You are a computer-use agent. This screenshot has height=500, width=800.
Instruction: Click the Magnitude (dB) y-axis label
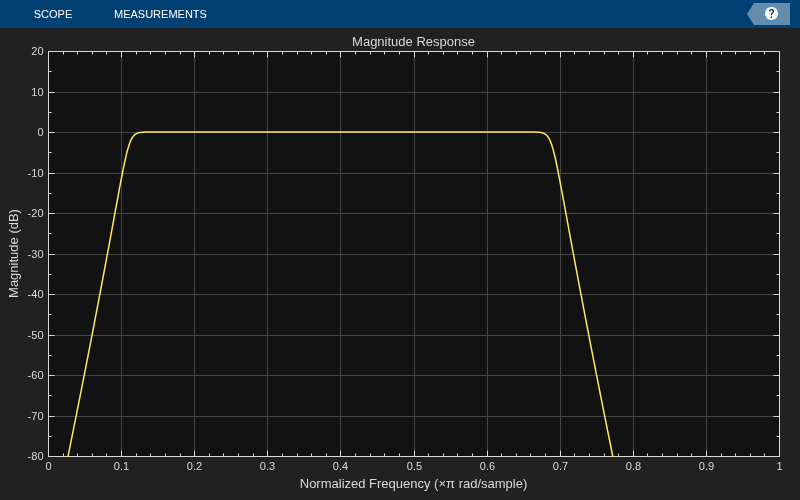coord(14,254)
